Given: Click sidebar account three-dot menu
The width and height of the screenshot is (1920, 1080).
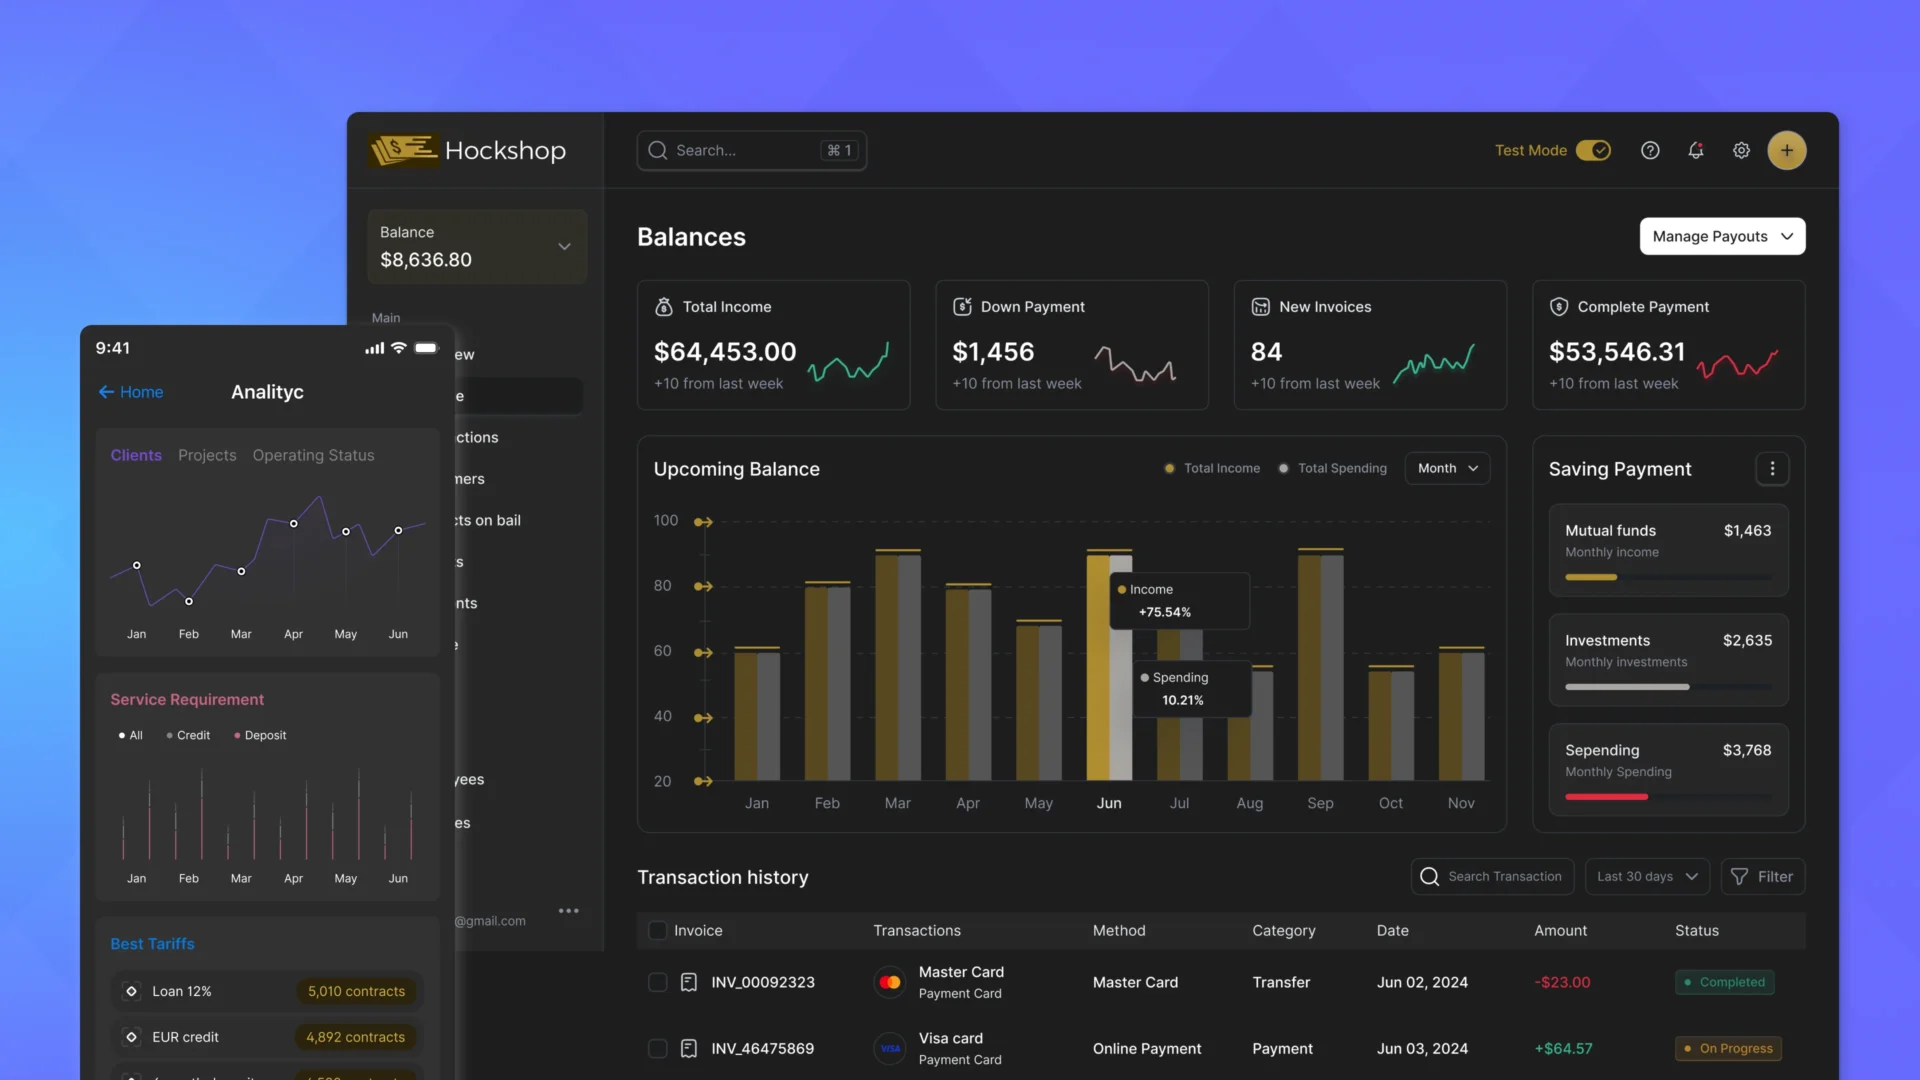Looking at the screenshot, I should point(569,911).
